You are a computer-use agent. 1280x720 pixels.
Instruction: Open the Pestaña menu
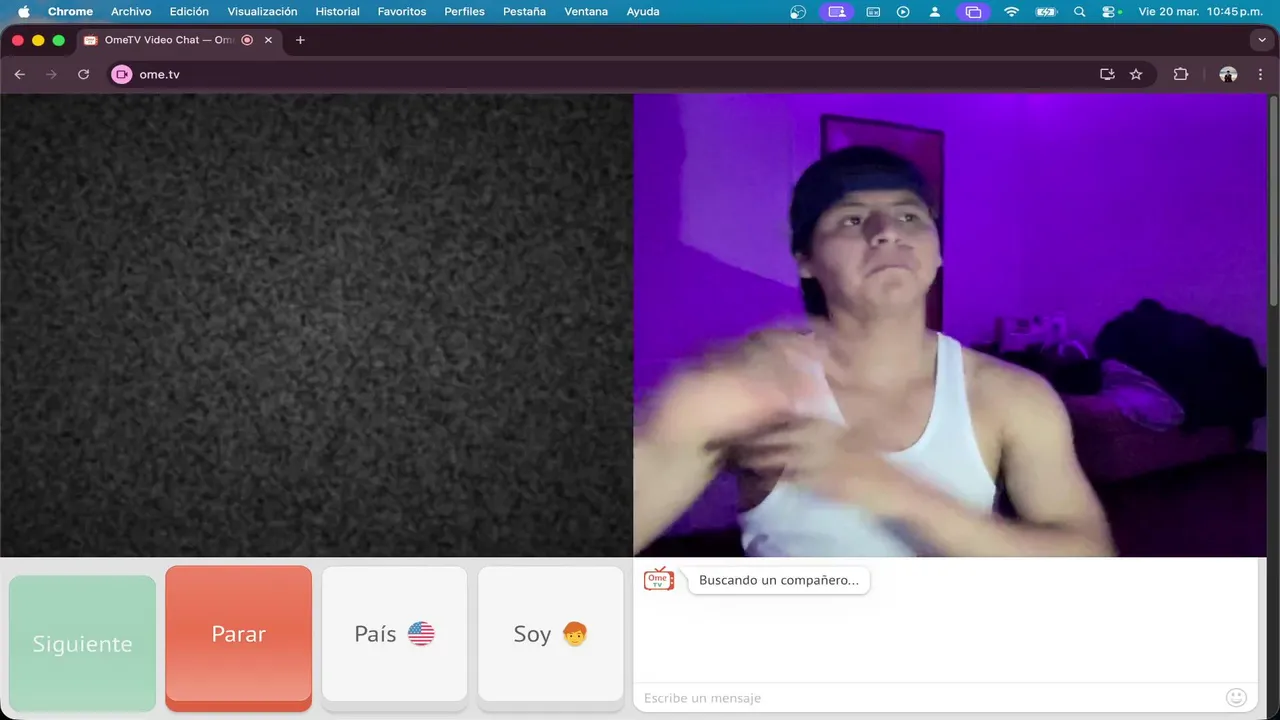(x=524, y=12)
